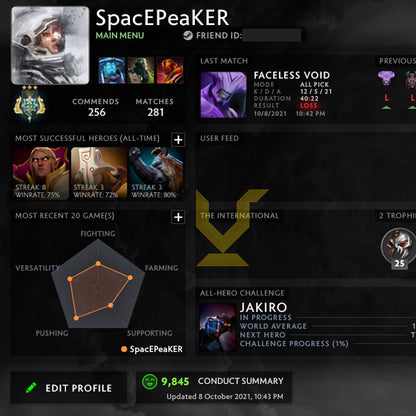Select the green featured hero icon

click(x=141, y=70)
